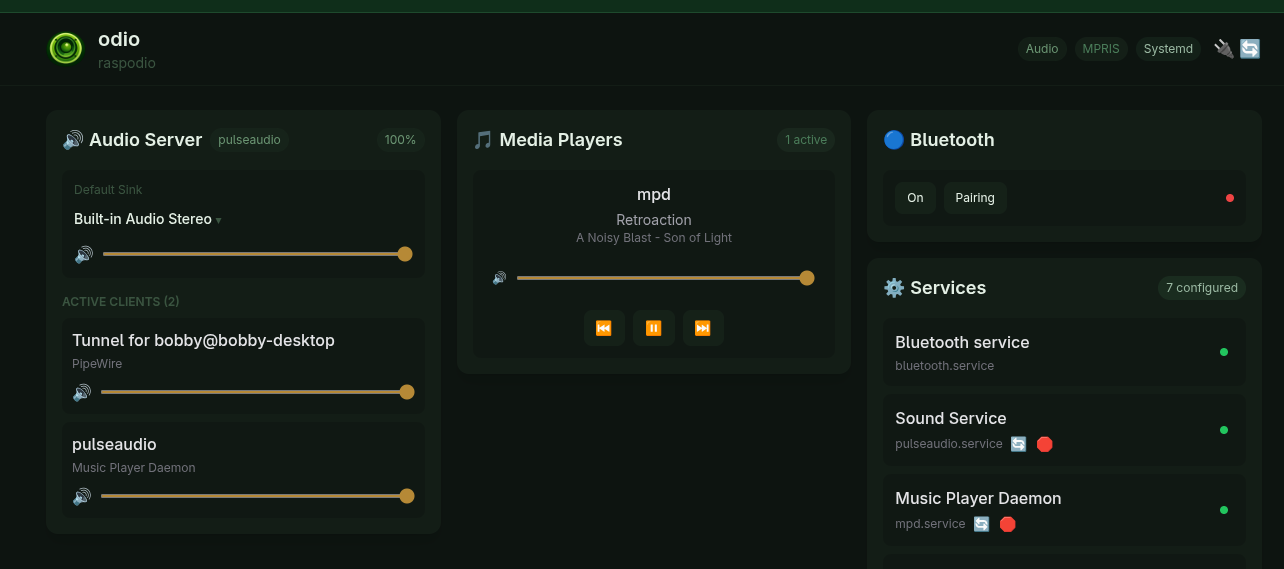This screenshot has width=1284, height=569.
Task: Select the Systemd header tab
Action: [x=1168, y=49]
